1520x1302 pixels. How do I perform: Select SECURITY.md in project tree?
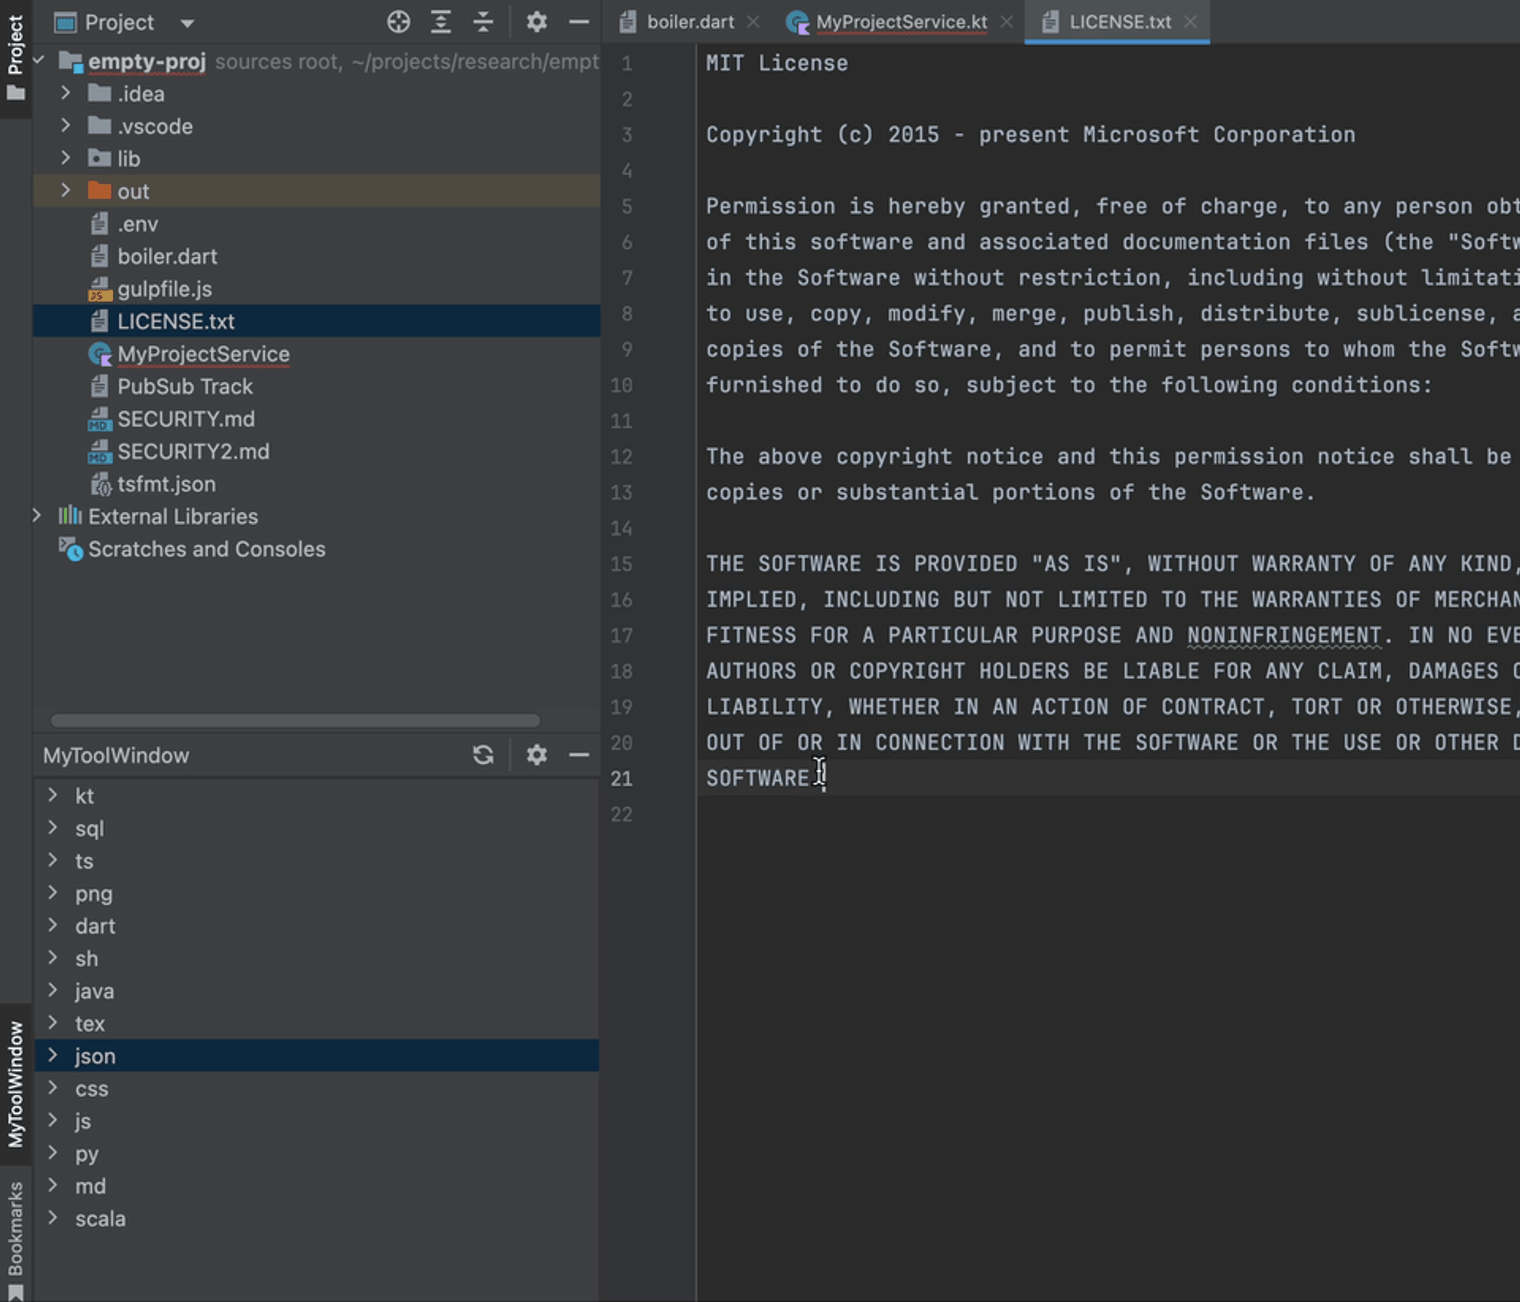(x=316, y=419)
